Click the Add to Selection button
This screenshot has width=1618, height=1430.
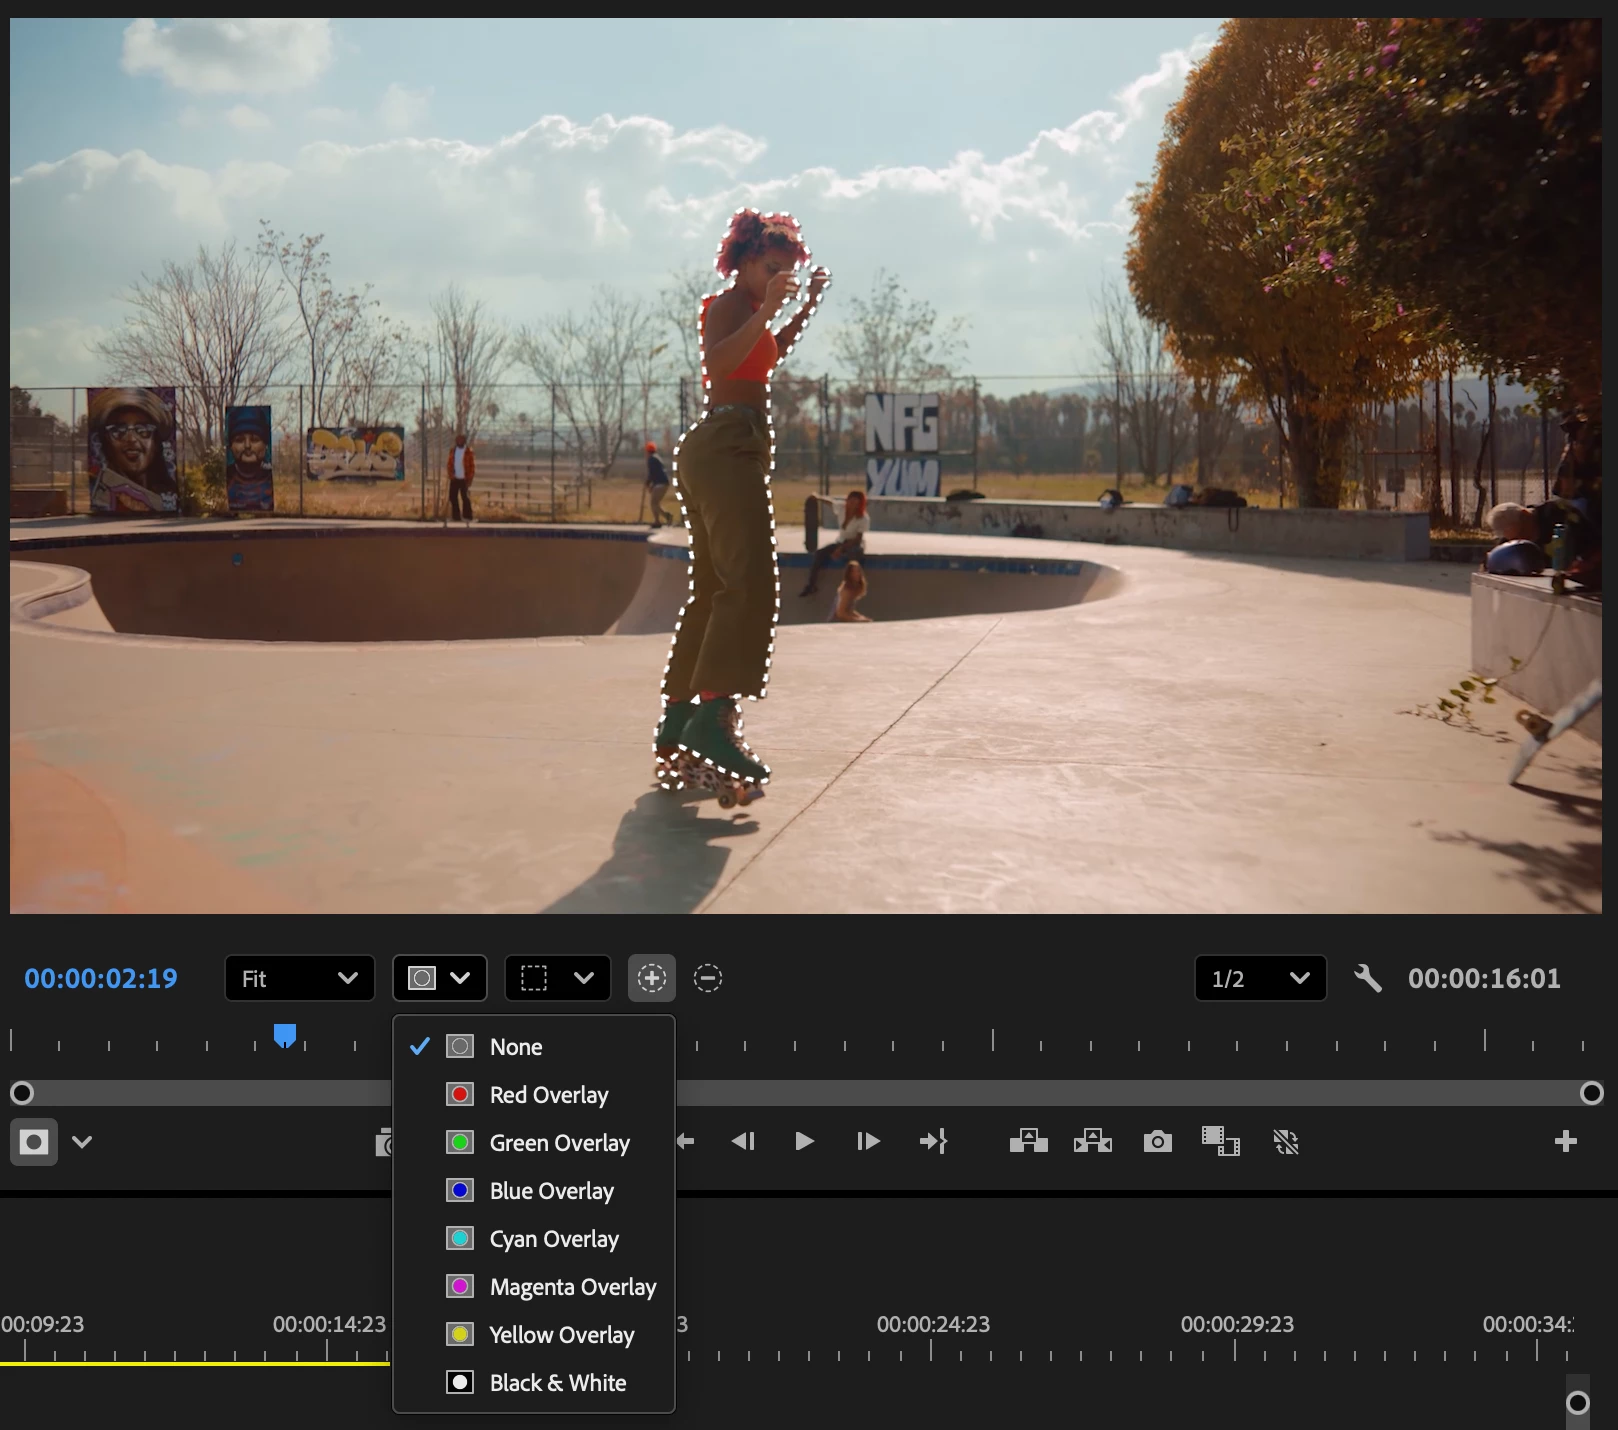[x=651, y=978]
